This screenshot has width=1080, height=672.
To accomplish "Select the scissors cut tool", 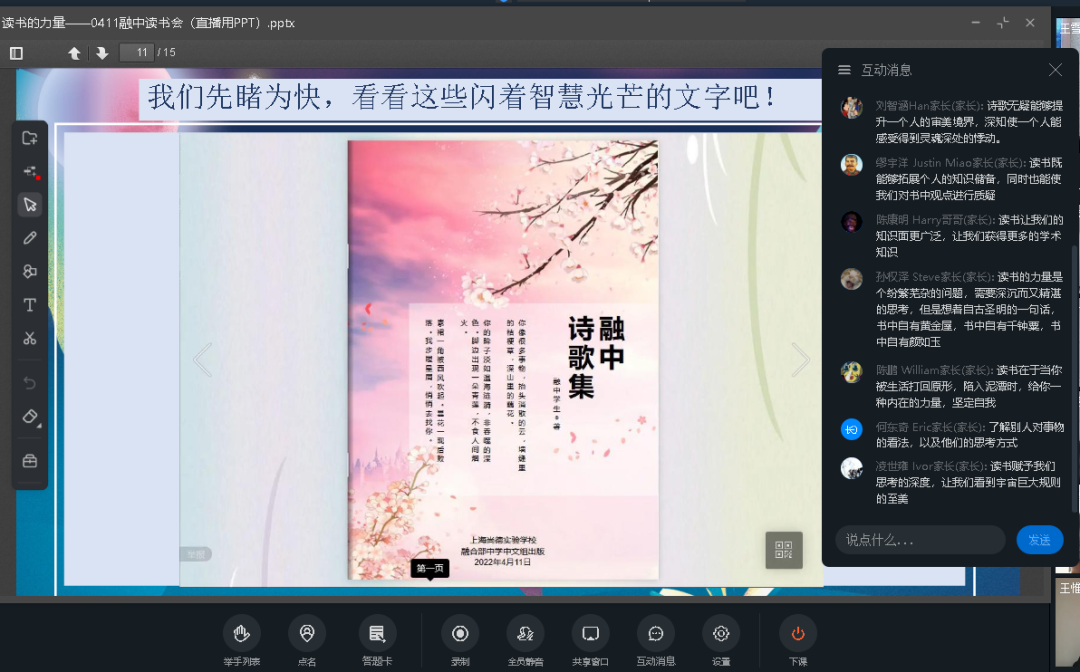I will (30, 338).
